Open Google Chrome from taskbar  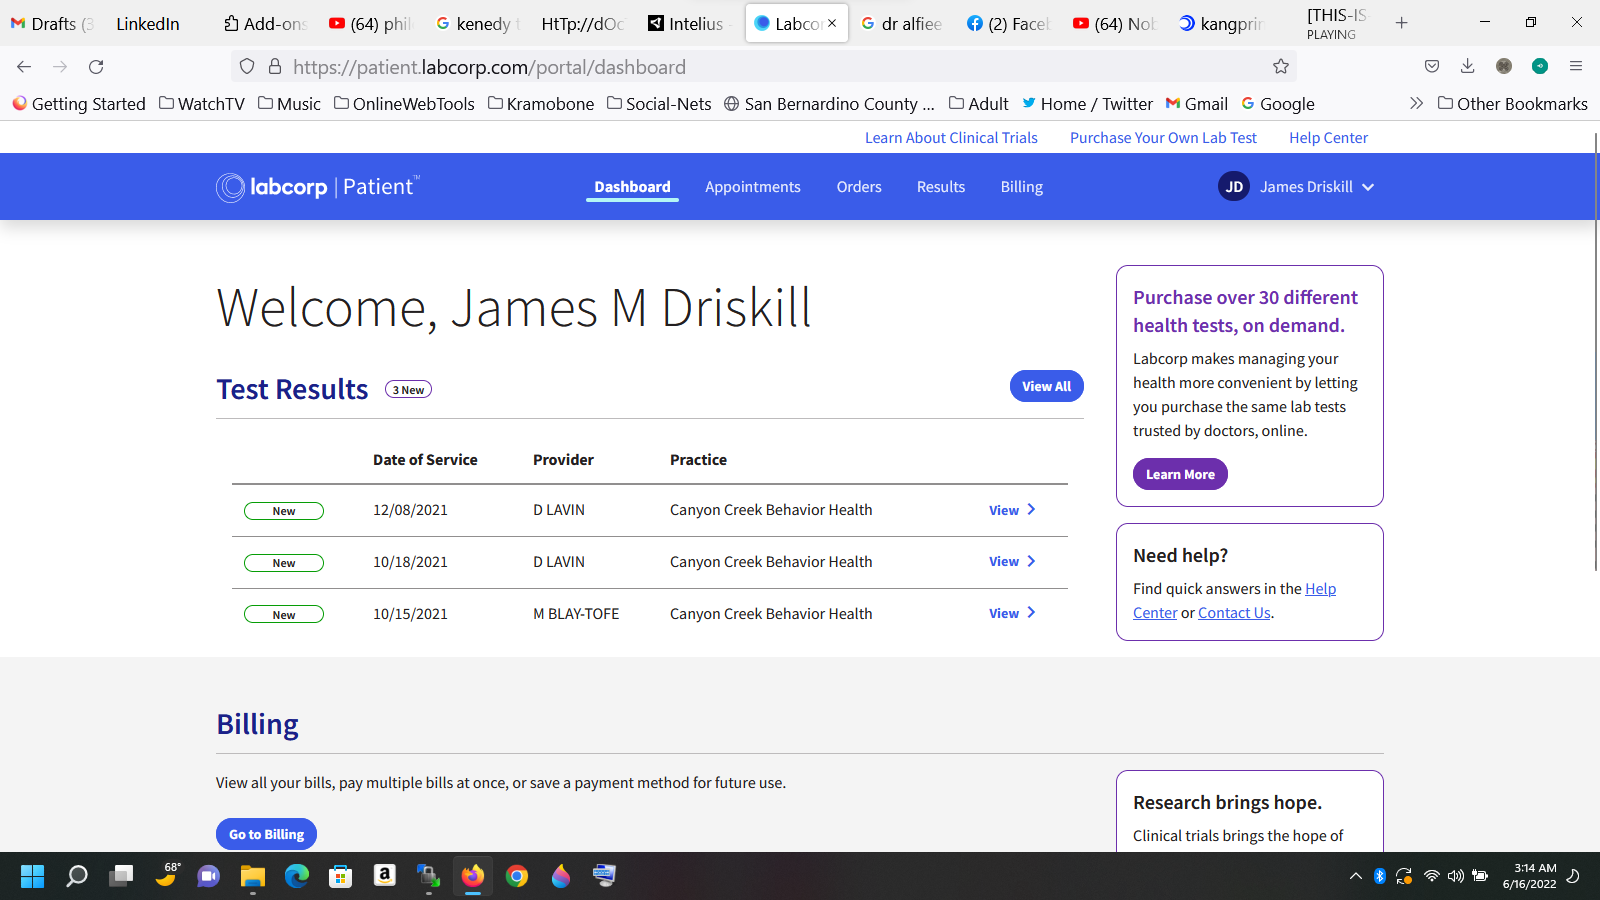coord(517,876)
